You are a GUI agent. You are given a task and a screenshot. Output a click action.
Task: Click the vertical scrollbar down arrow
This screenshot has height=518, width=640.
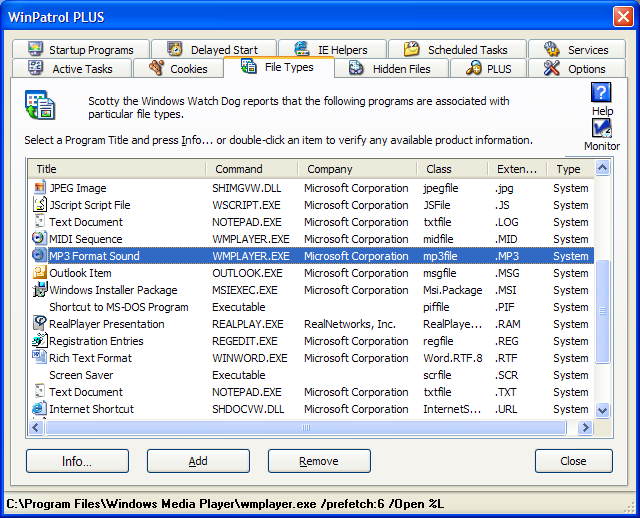click(602, 410)
